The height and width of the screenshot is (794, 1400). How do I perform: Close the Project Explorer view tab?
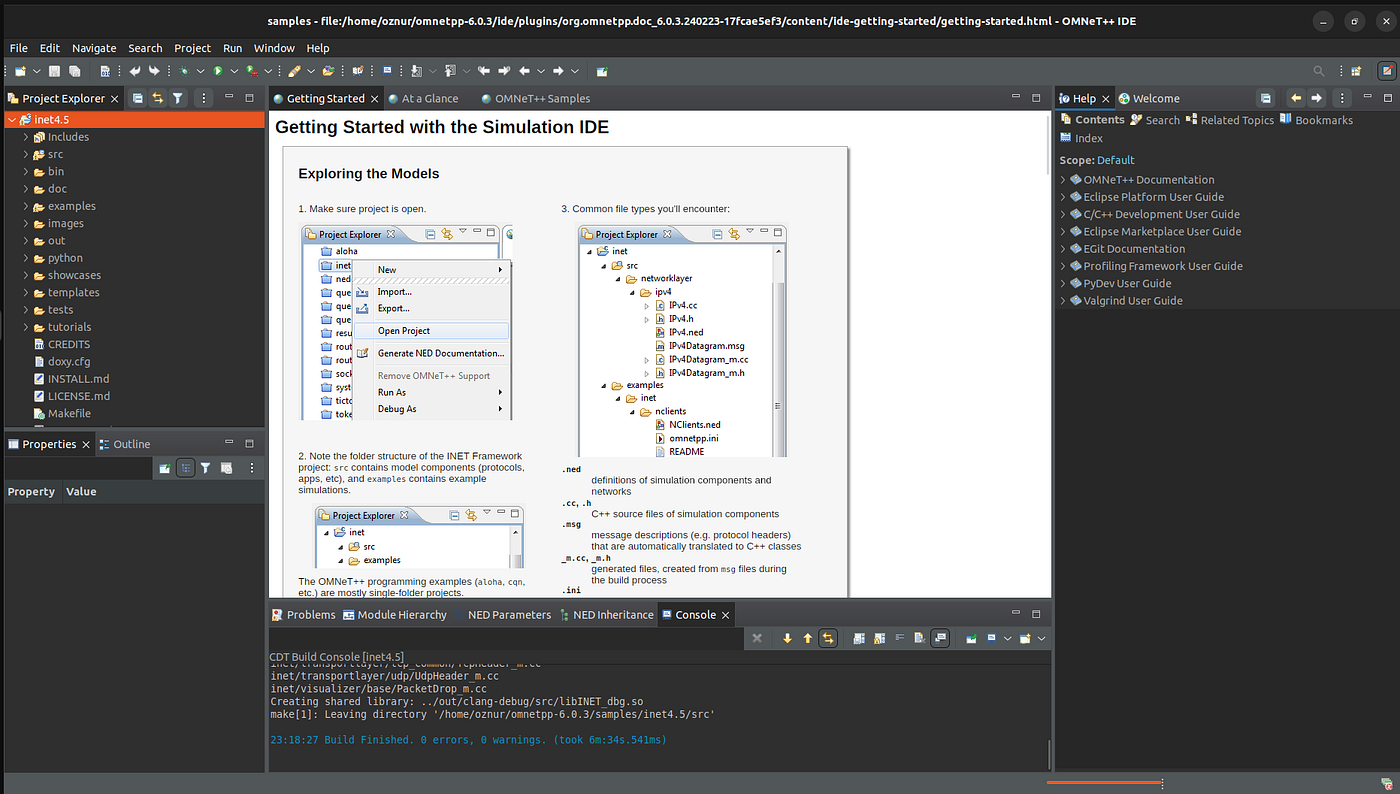click(x=115, y=98)
